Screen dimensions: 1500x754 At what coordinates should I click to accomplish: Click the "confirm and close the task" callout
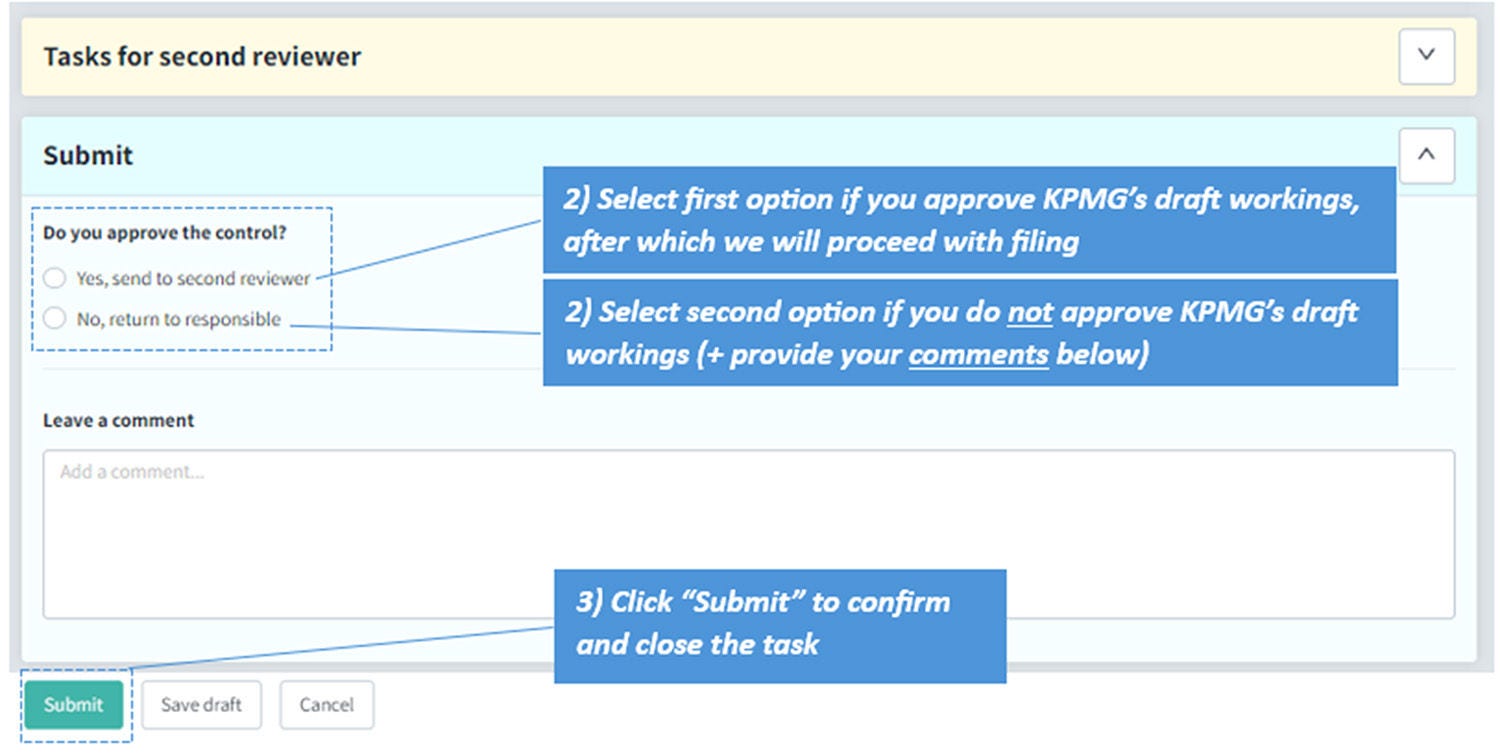click(x=779, y=623)
